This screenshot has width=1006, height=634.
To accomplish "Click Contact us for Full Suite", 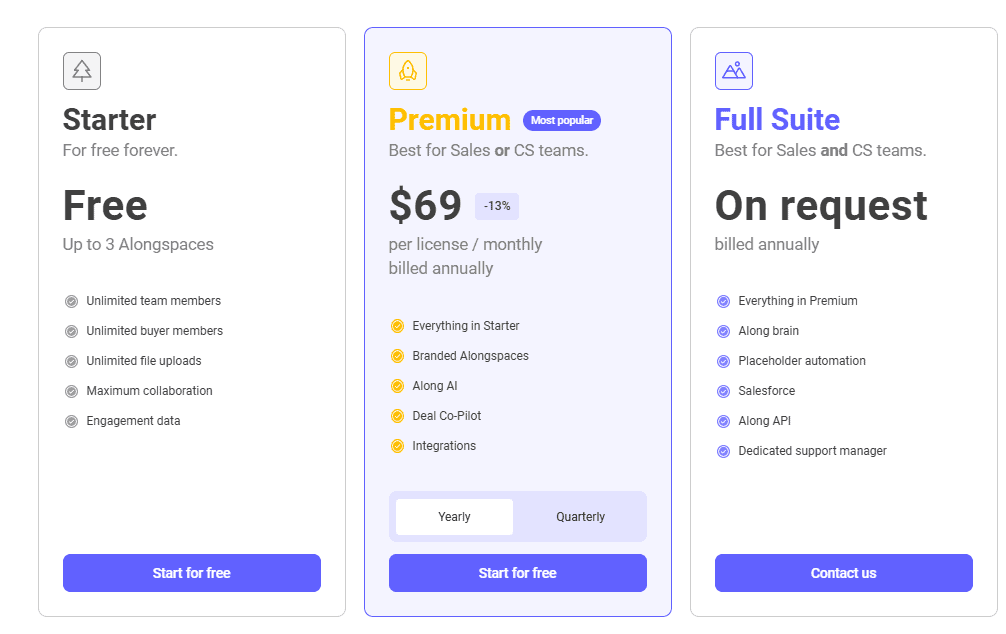I will click(x=843, y=573).
